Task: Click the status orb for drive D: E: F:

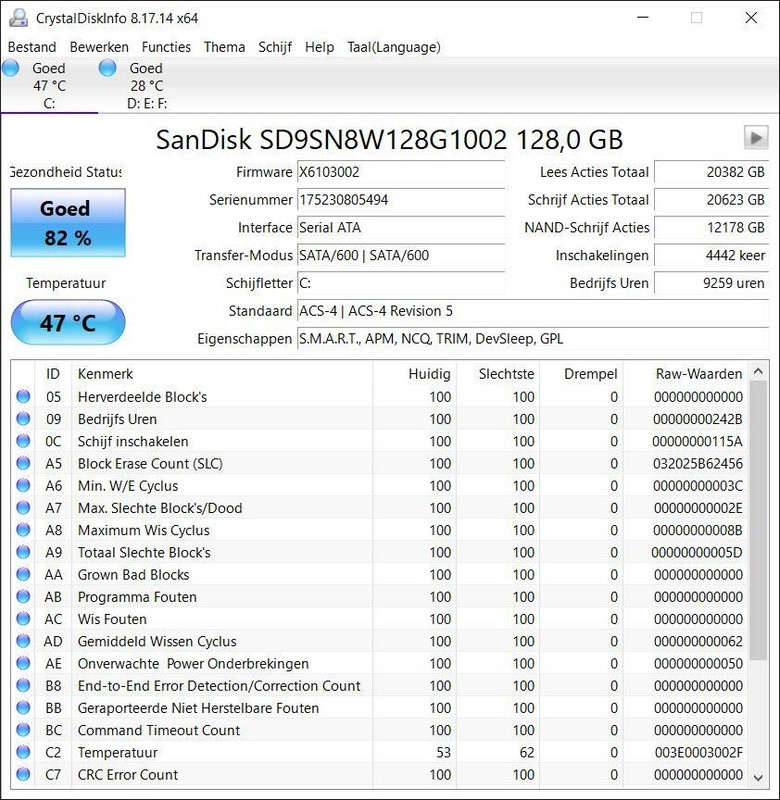Action: pyautogui.click(x=107, y=68)
